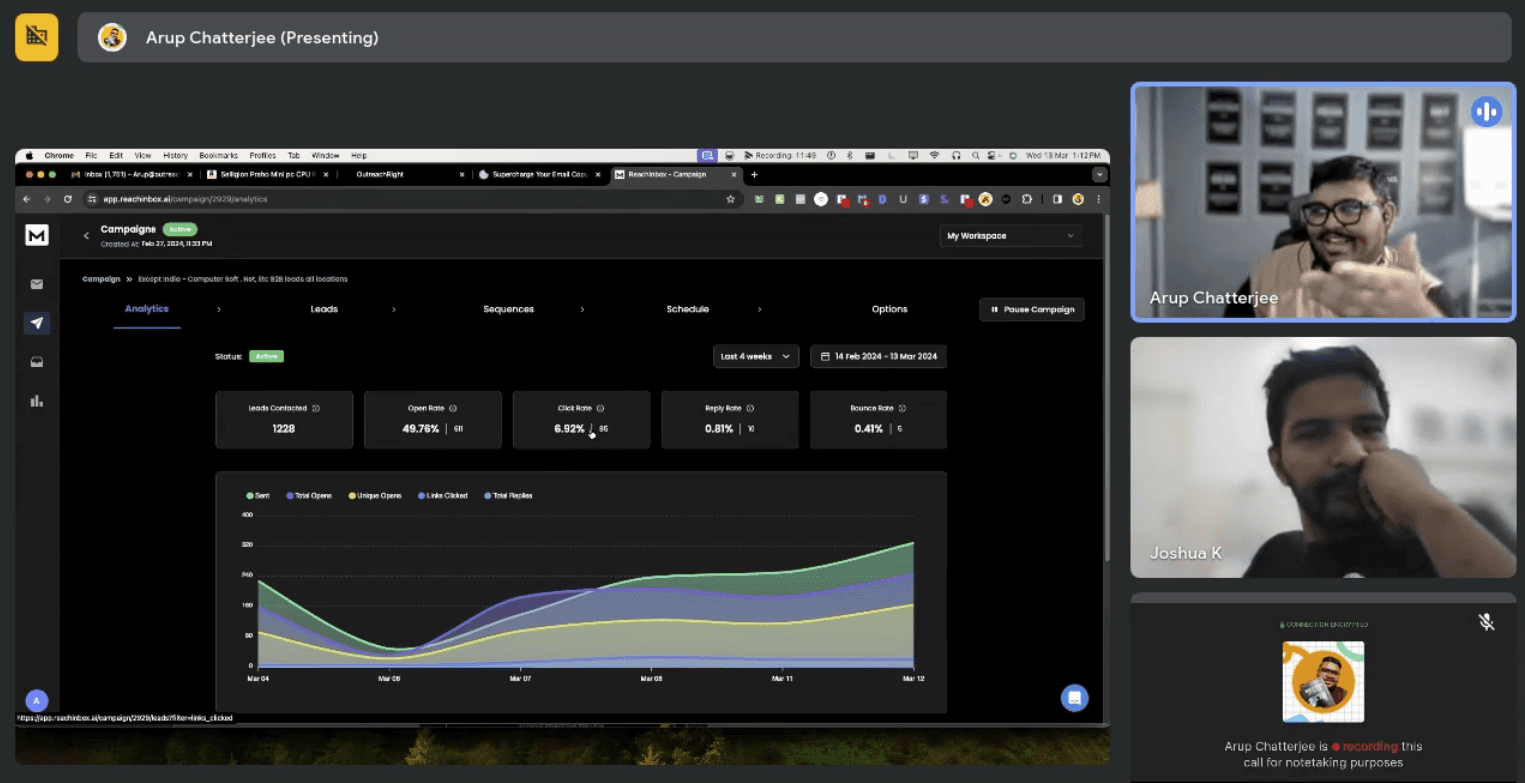This screenshot has height=783, width=1525.
Task: Select Arup Chatterjee video tile
Action: click(1323, 202)
